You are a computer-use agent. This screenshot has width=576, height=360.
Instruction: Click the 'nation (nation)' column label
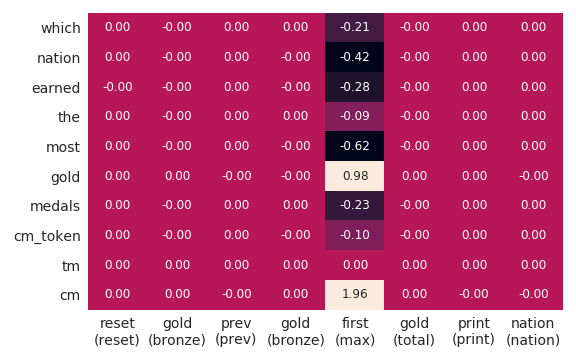[533, 331]
